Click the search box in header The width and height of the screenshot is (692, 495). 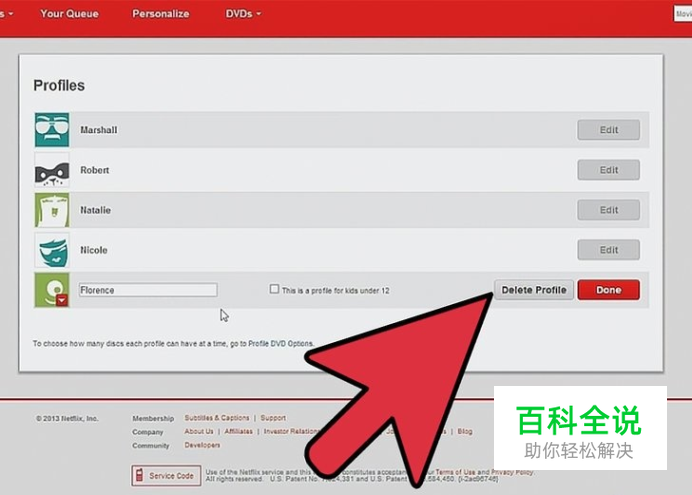(683, 14)
